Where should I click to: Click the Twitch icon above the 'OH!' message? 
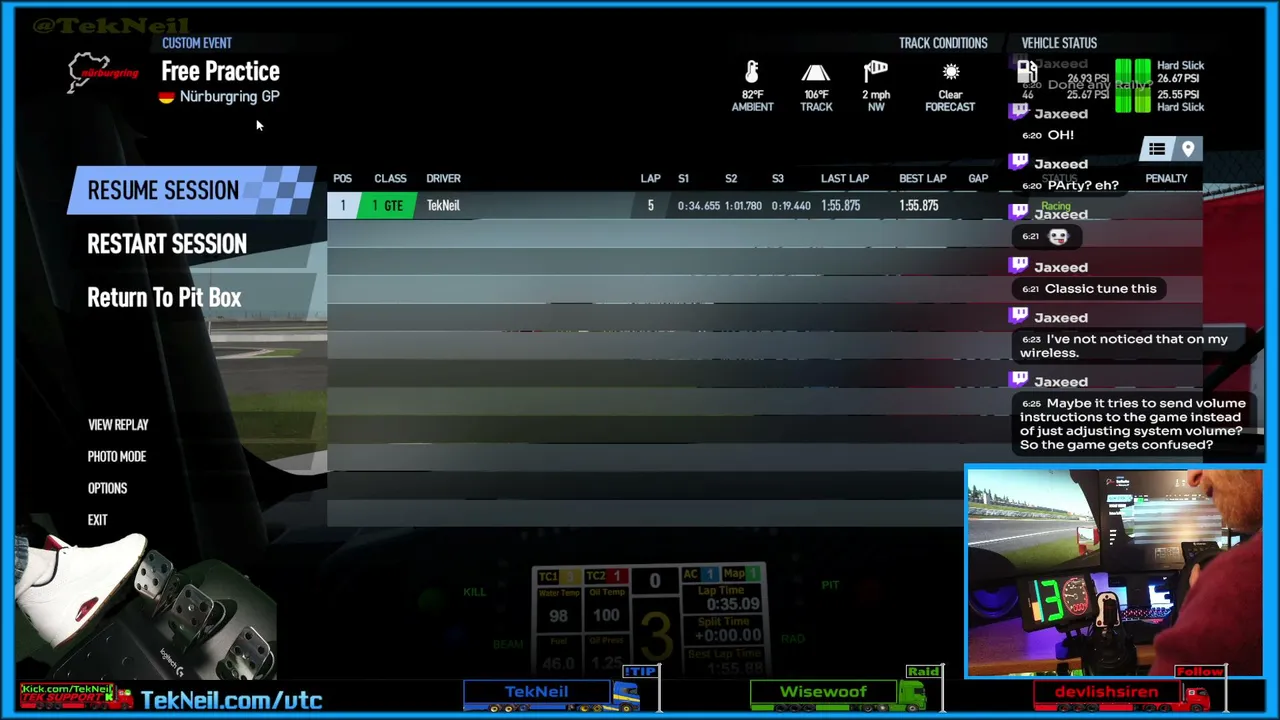pyautogui.click(x=1019, y=113)
